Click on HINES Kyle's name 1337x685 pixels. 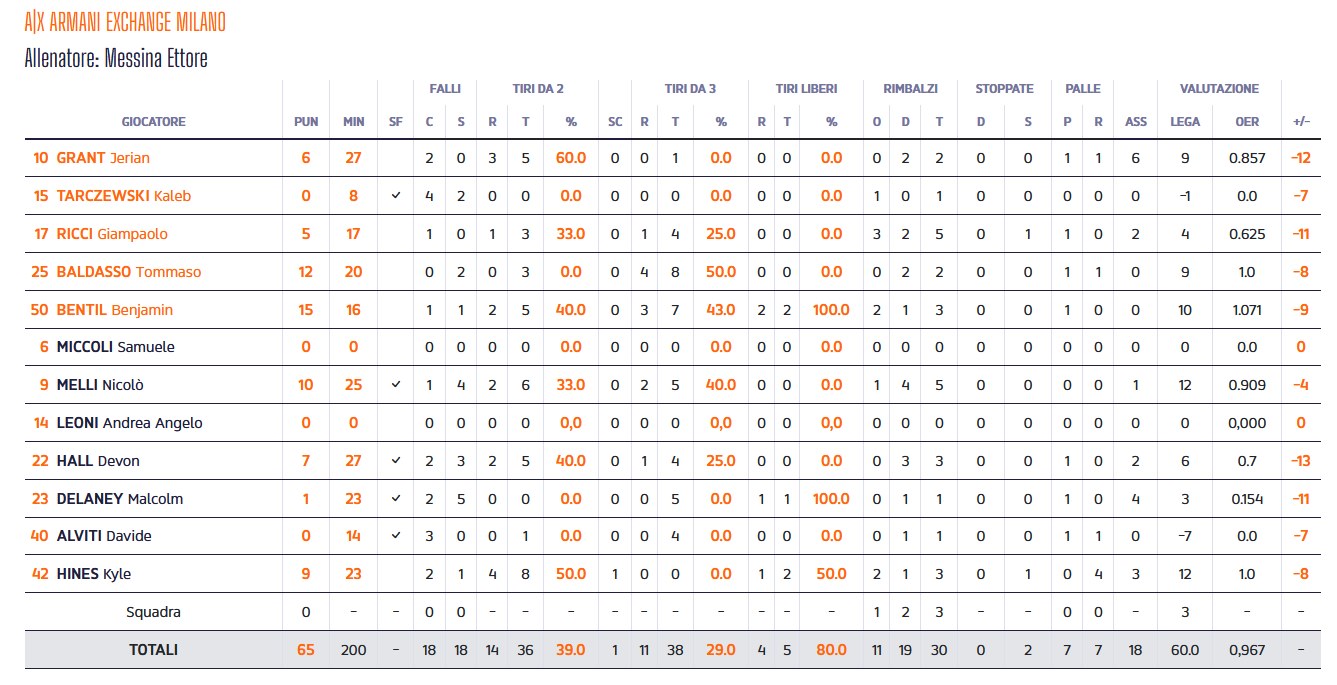tap(93, 574)
